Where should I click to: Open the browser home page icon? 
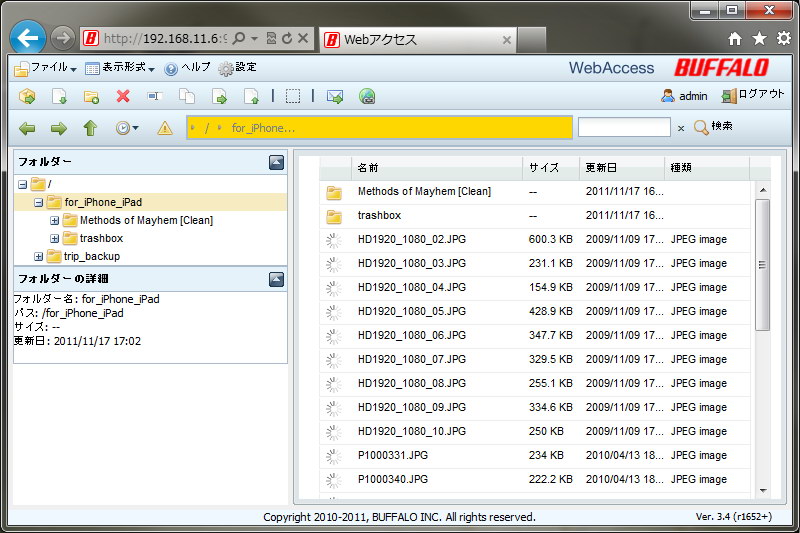point(735,38)
